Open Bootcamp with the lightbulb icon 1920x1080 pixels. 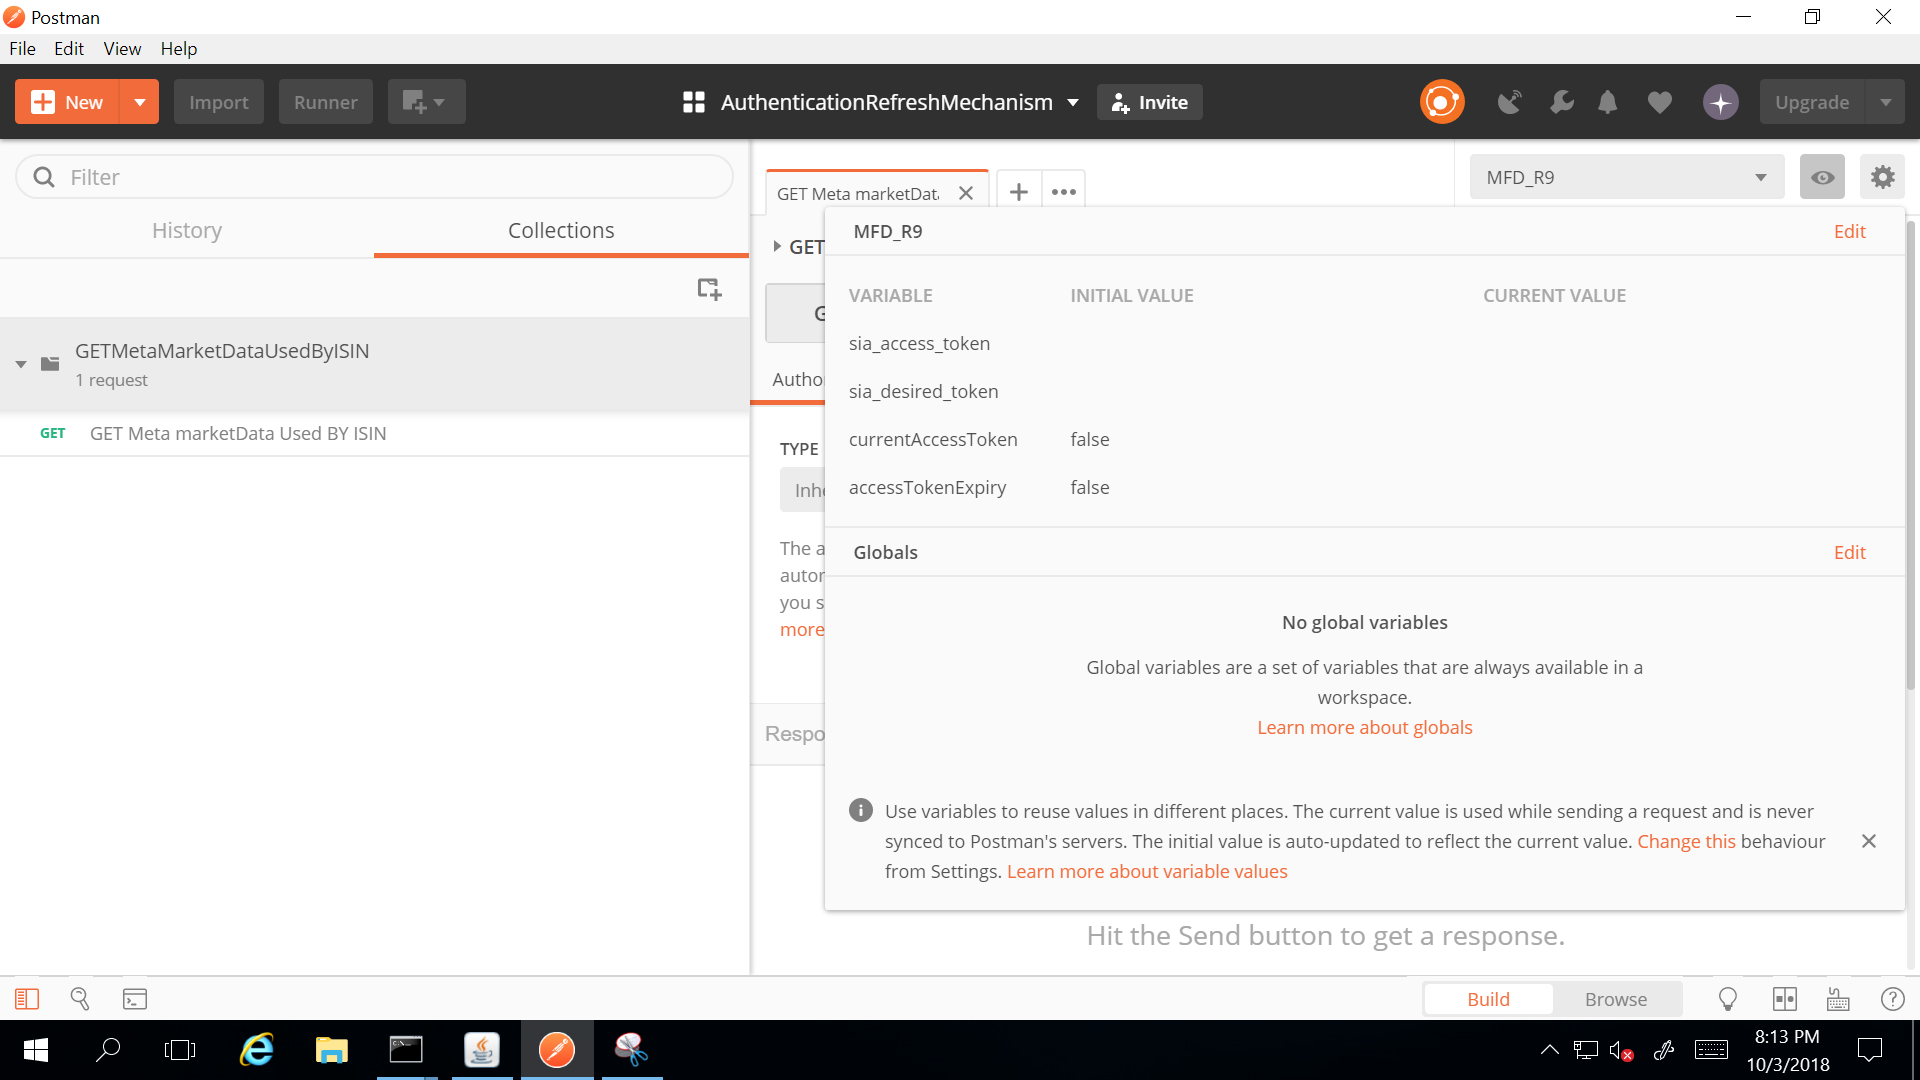1727,998
